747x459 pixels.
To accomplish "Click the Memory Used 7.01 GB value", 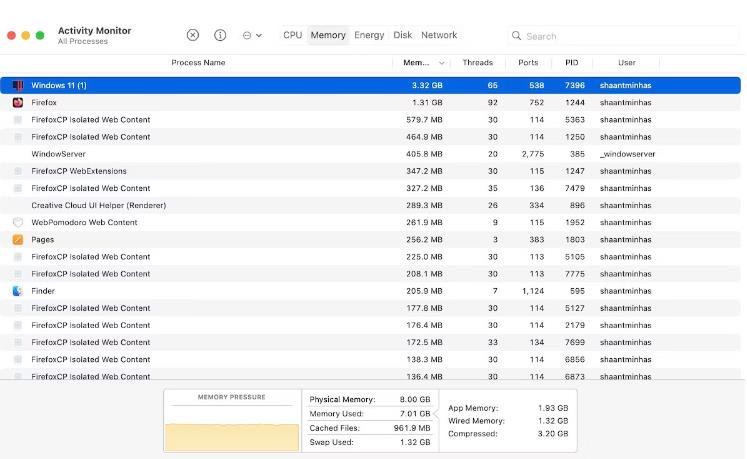I will point(415,414).
